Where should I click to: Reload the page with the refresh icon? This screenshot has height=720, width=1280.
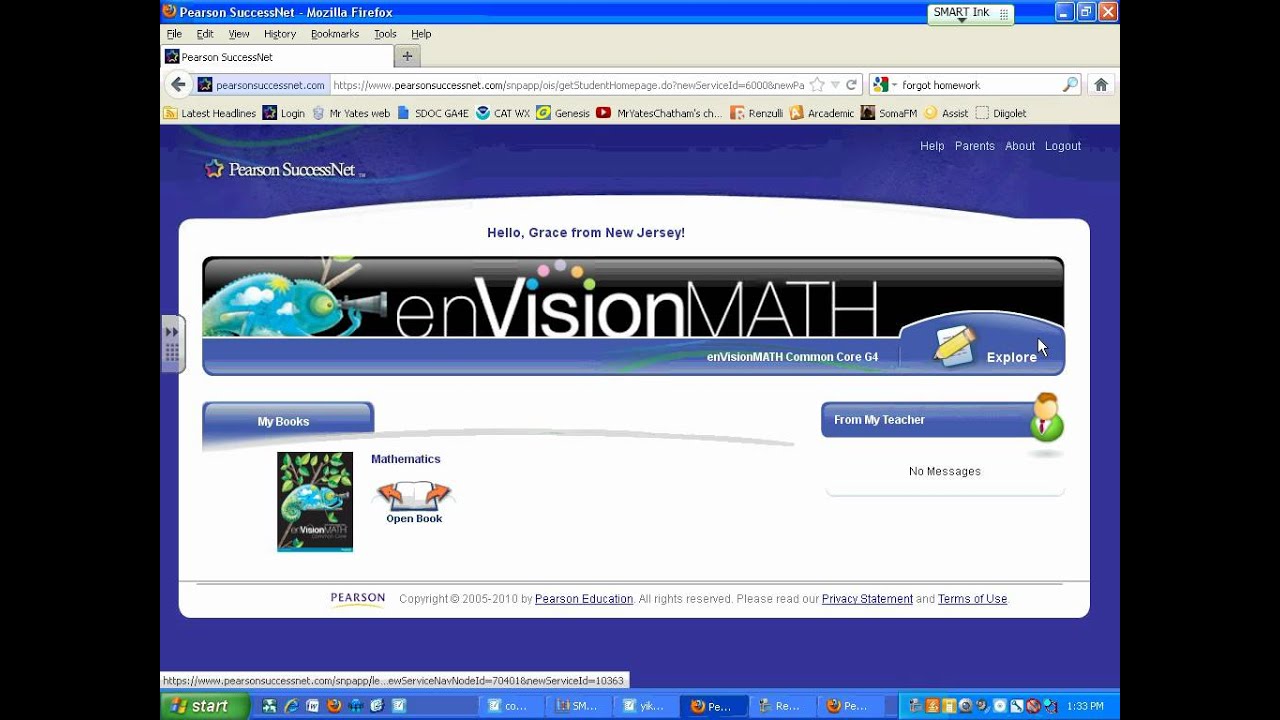tap(852, 85)
